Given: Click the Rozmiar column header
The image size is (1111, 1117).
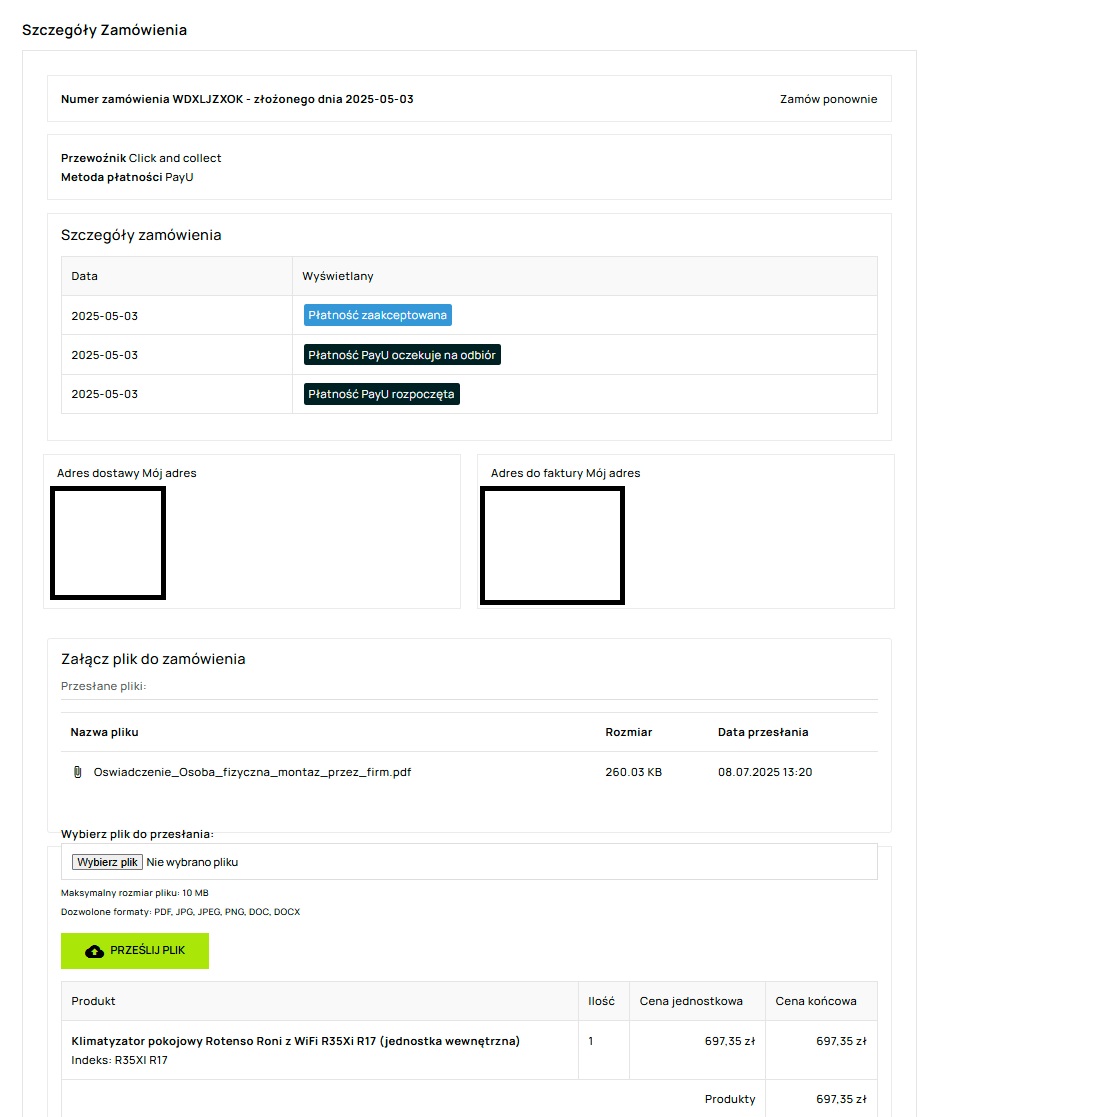Looking at the screenshot, I should [629, 732].
